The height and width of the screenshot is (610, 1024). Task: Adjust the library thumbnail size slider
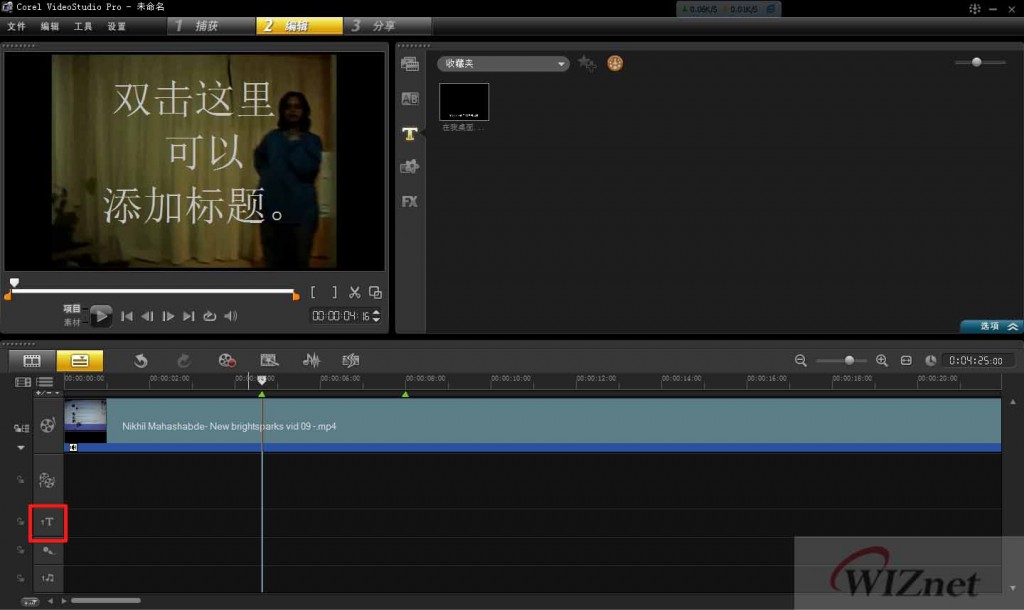[976, 62]
